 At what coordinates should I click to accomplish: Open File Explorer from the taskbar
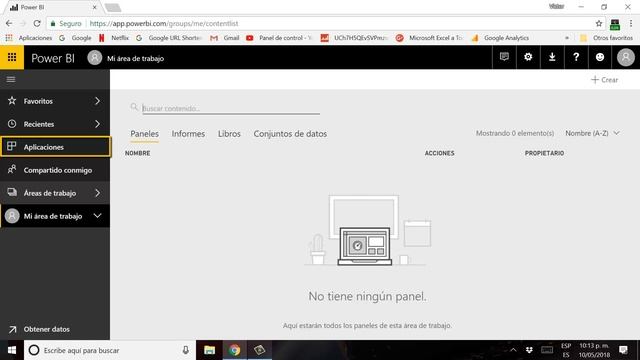pos(209,350)
